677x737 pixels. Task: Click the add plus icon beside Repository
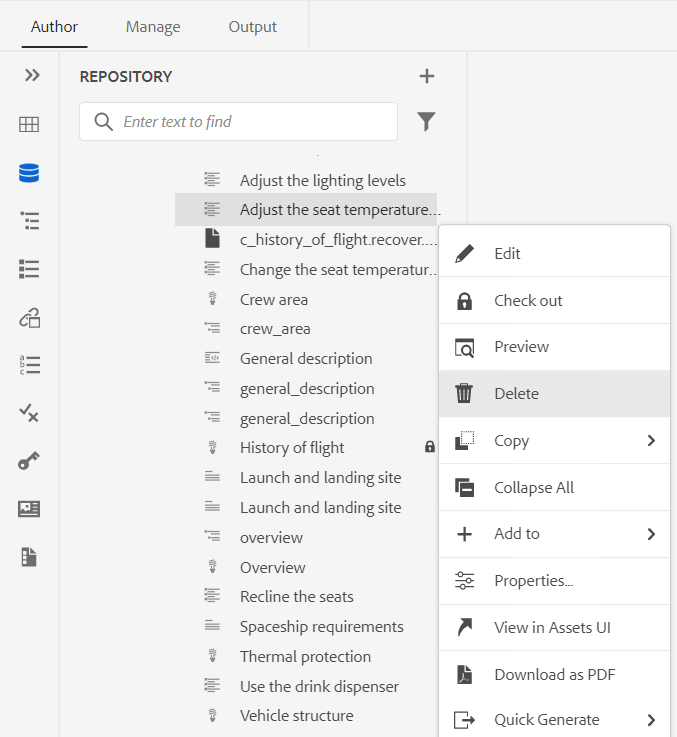tap(426, 76)
